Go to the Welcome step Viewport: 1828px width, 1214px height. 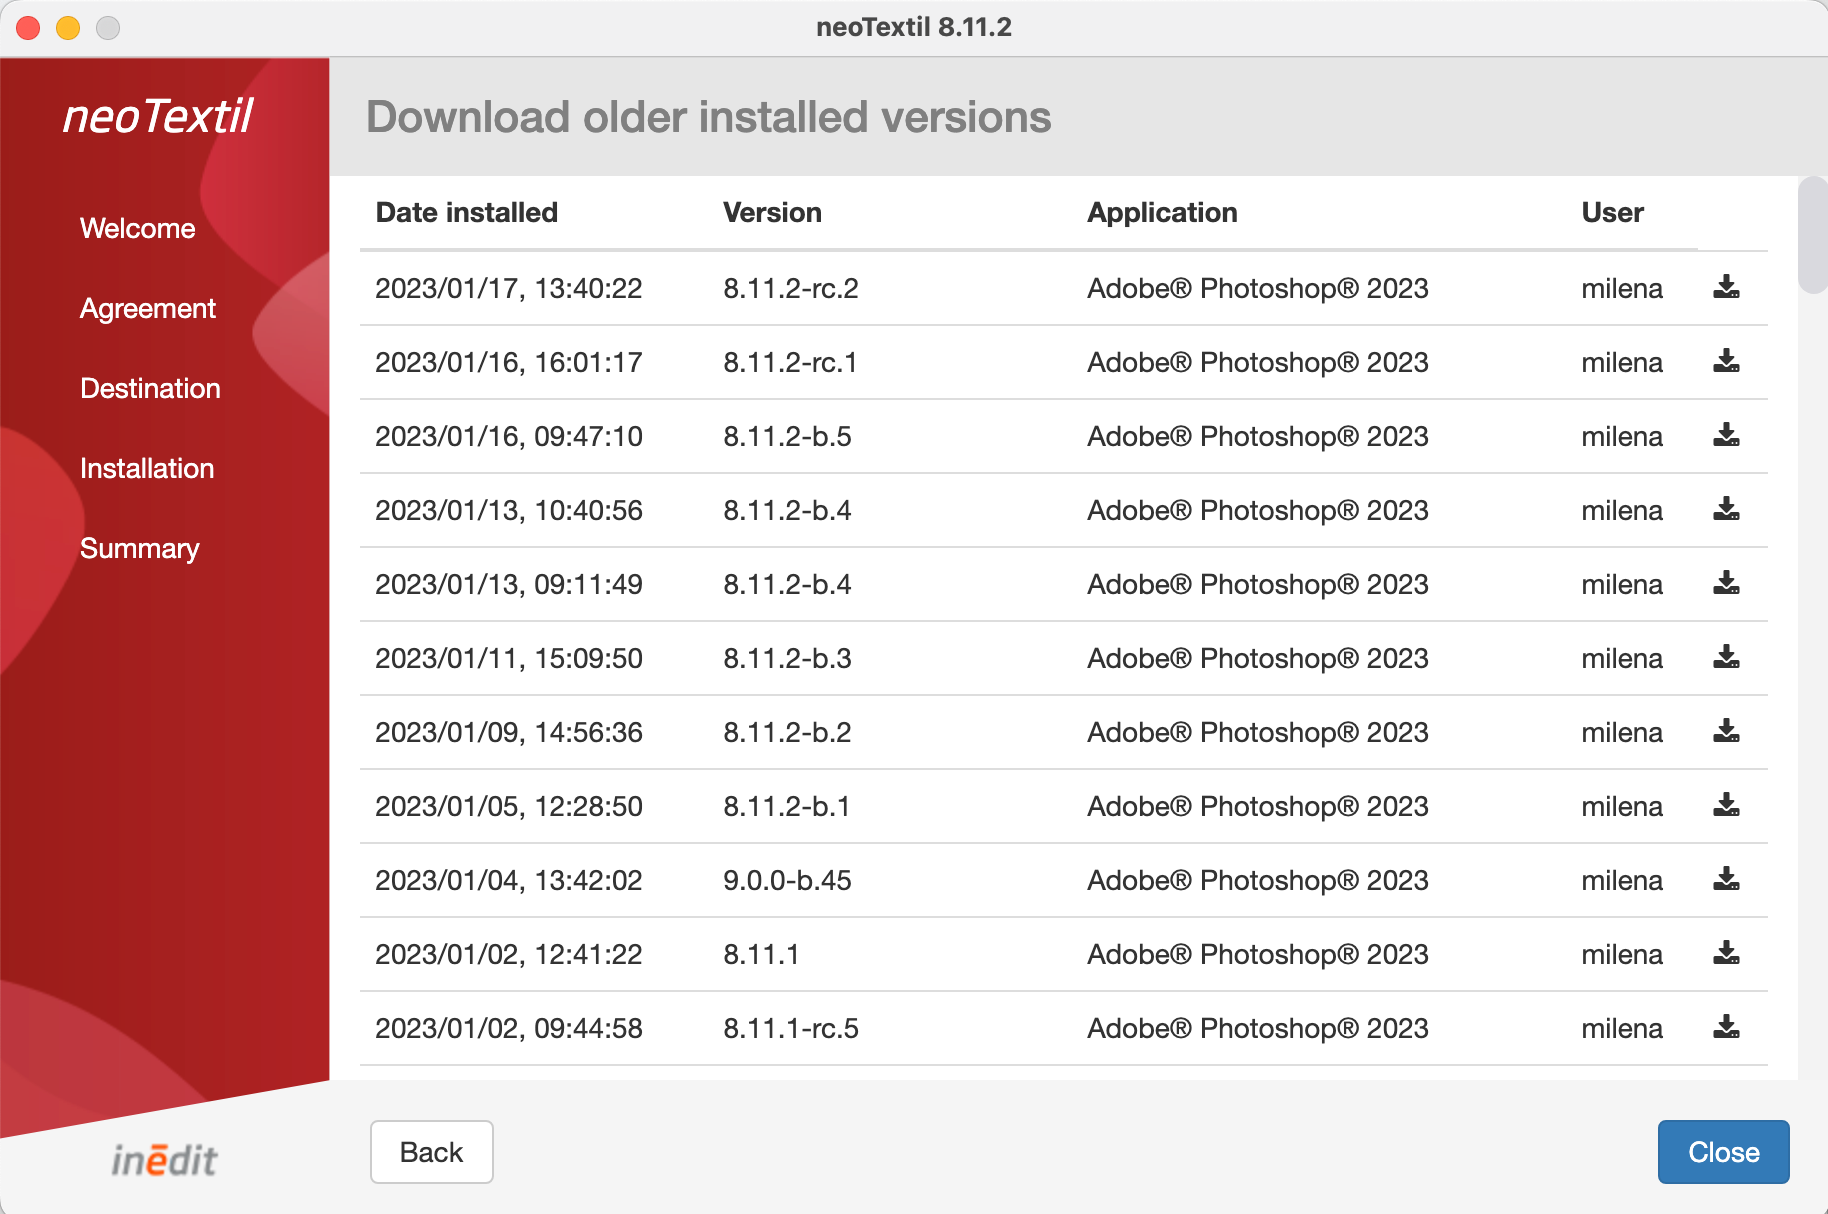point(138,228)
